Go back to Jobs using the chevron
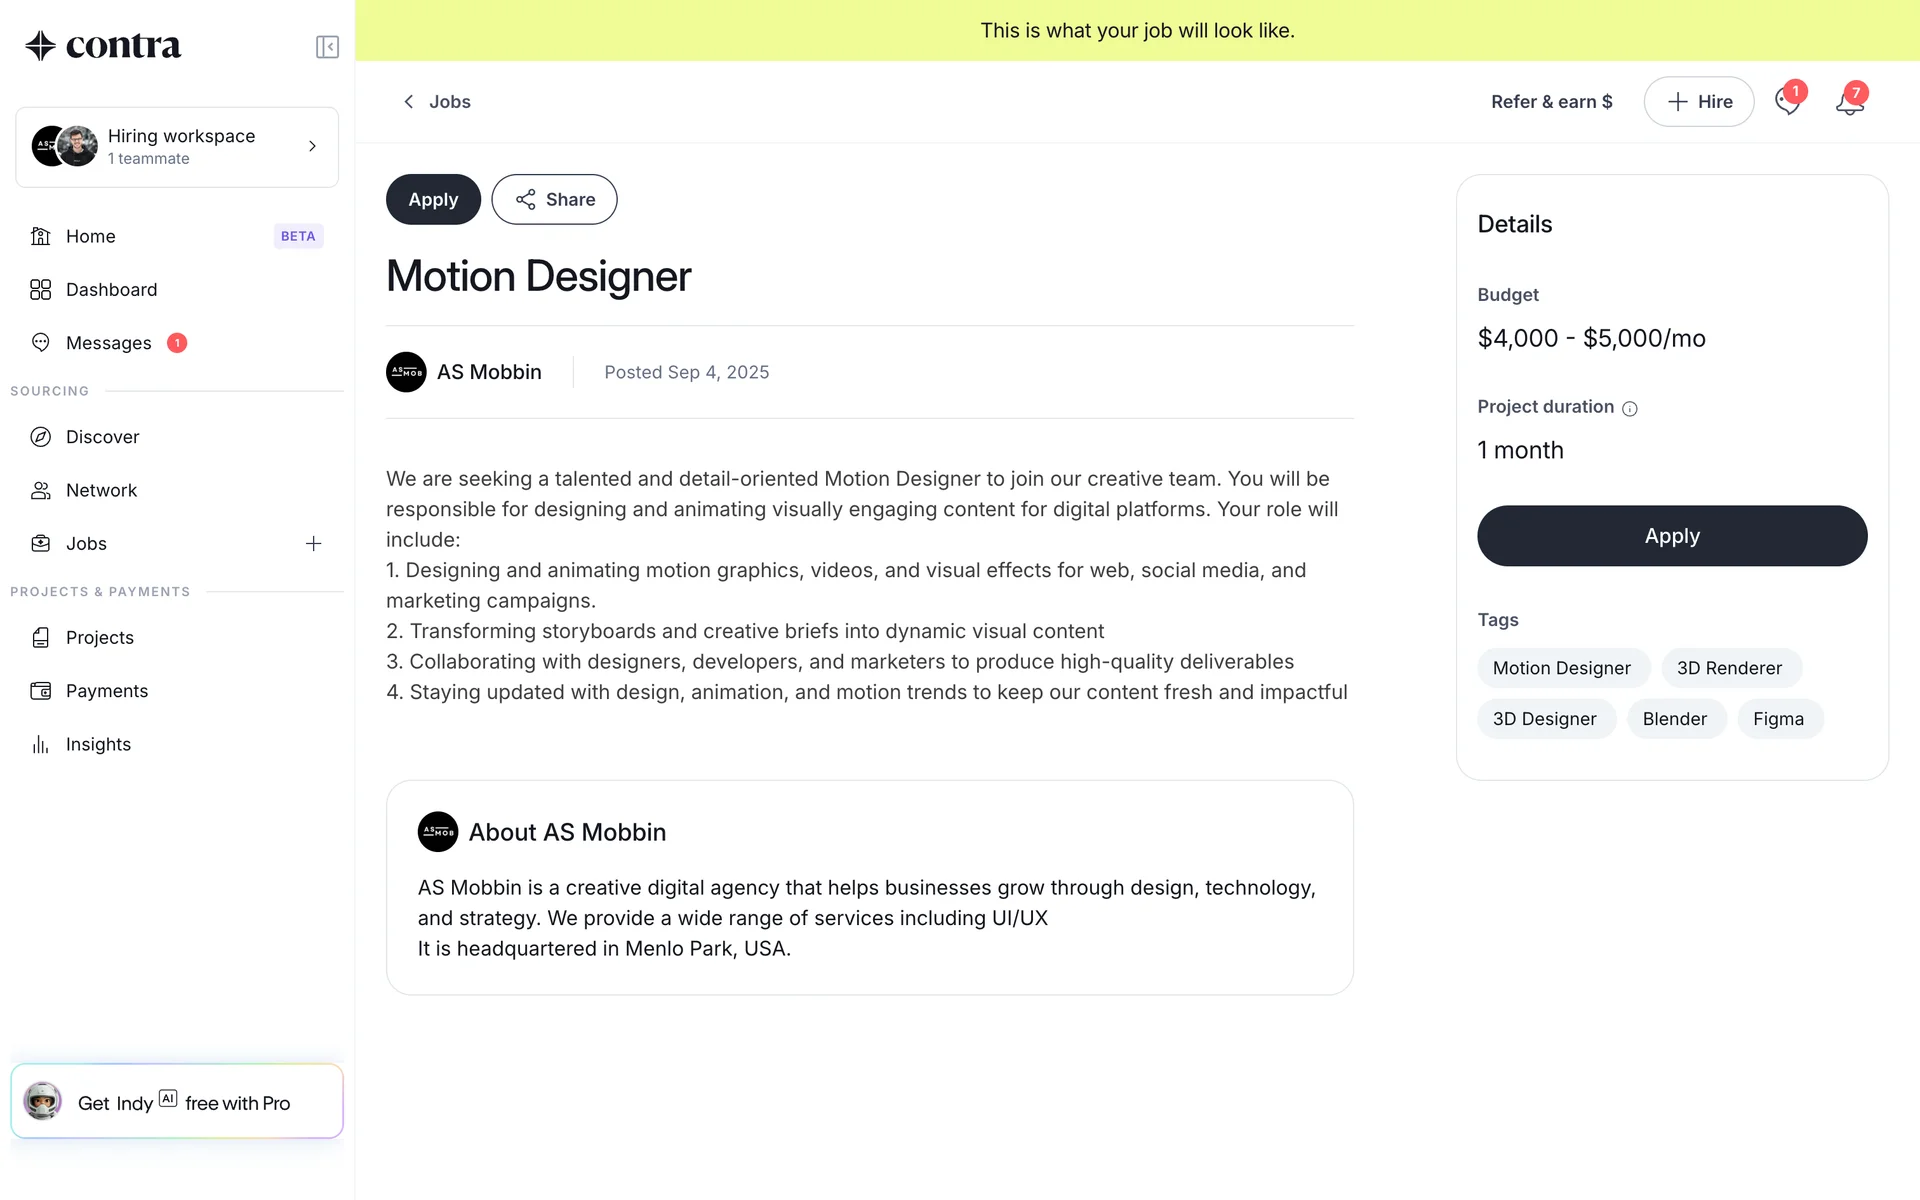The width and height of the screenshot is (1920, 1200). point(408,102)
